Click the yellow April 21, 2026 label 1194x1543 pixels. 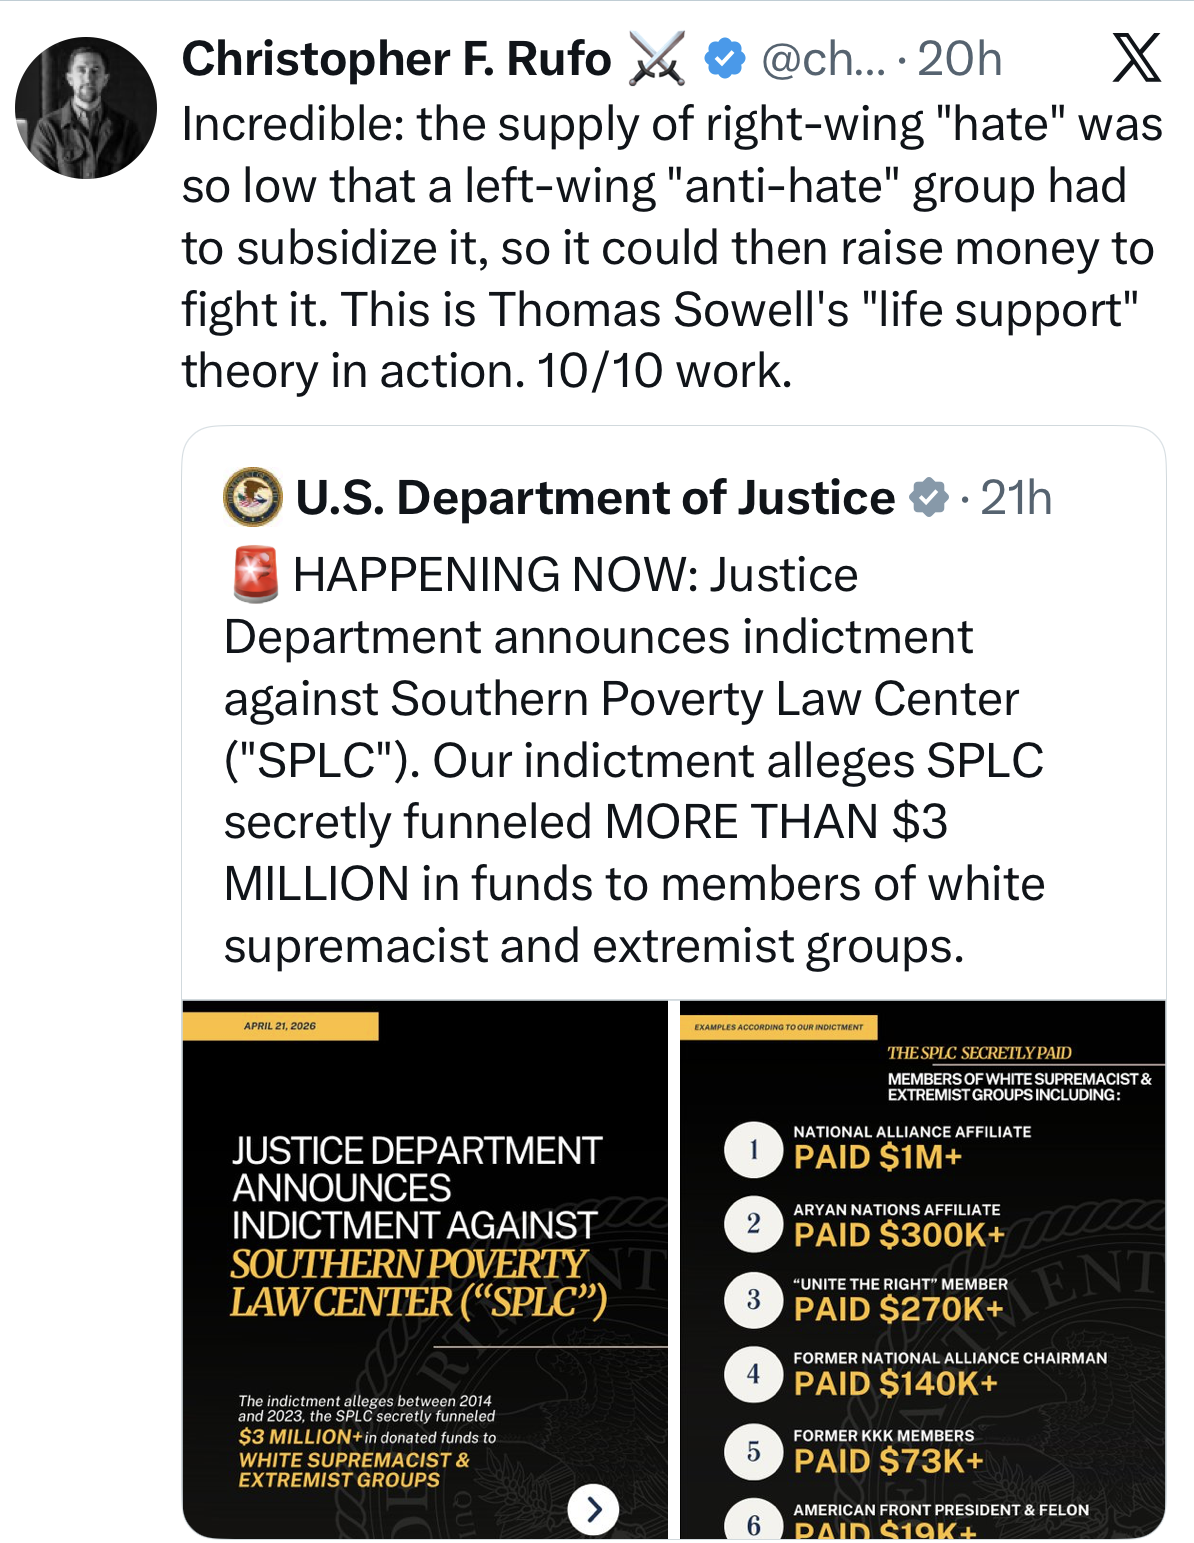coord(280,1026)
